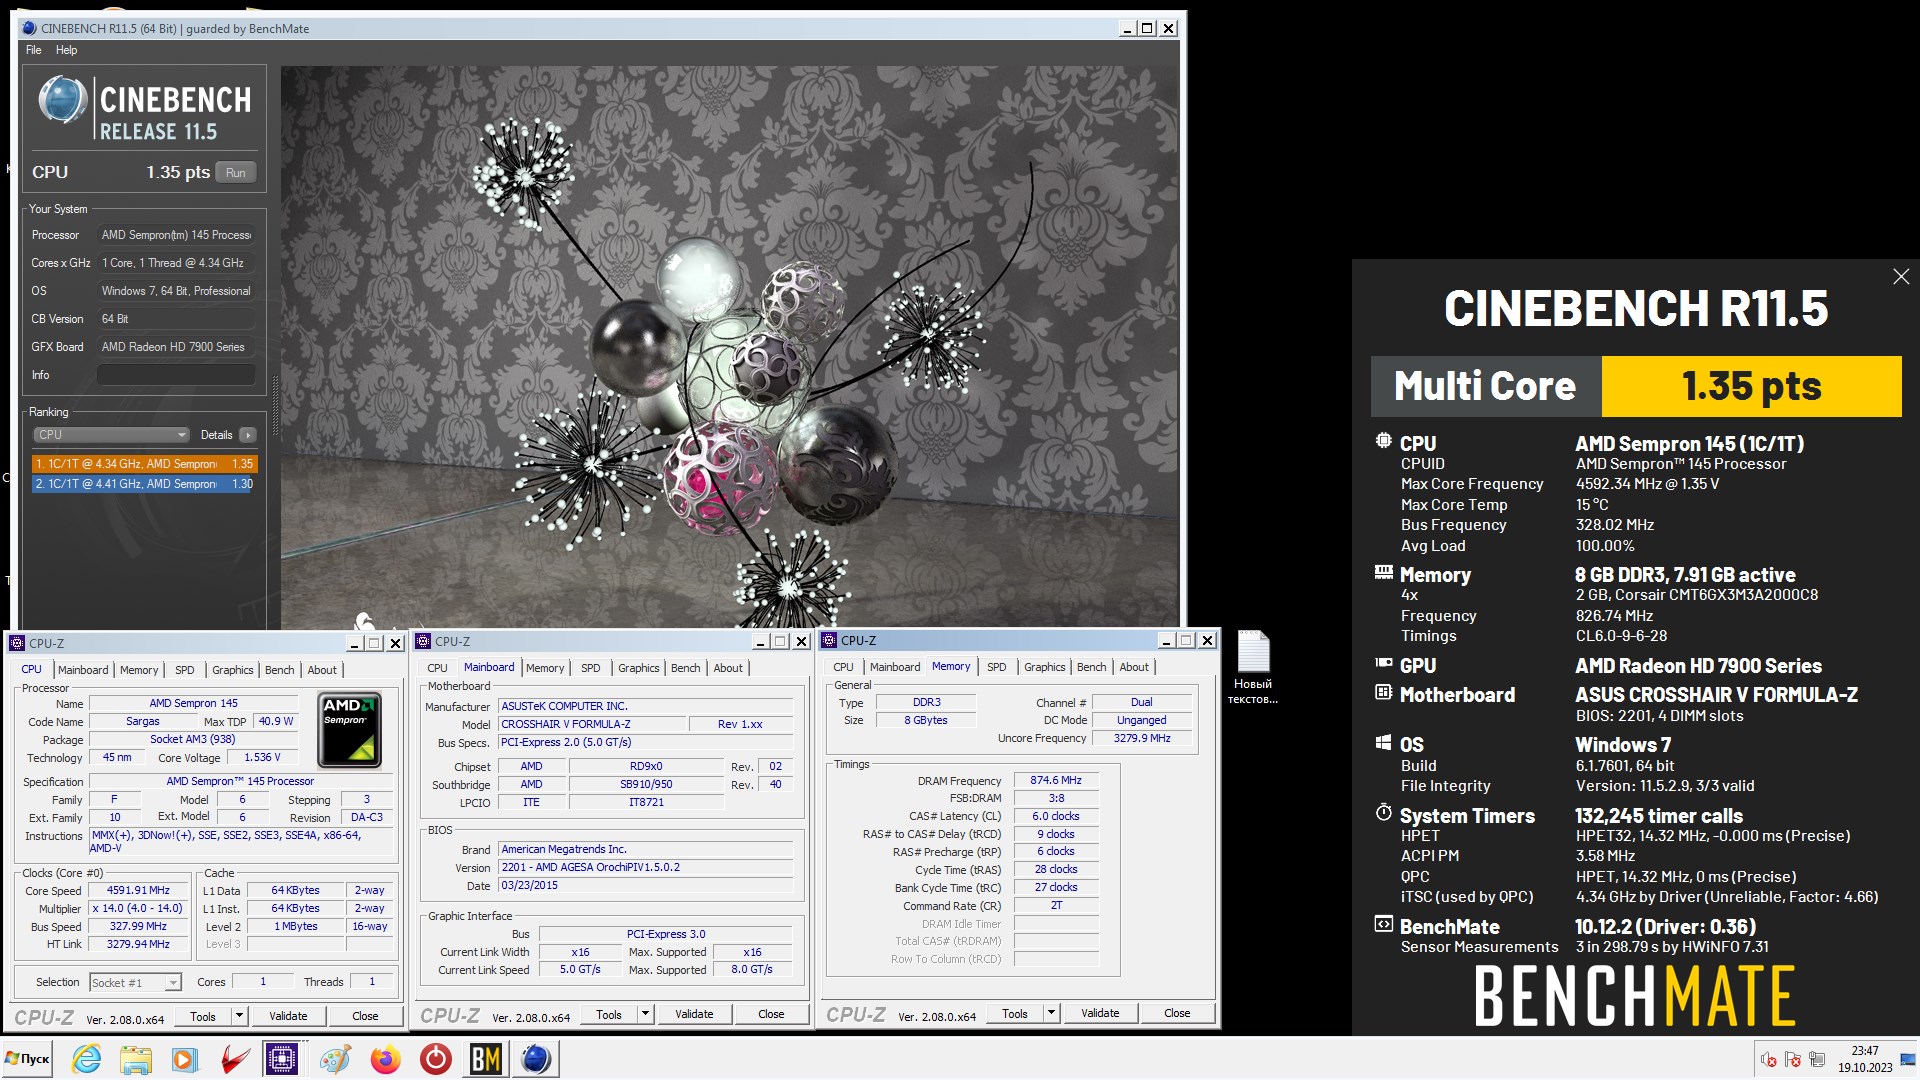Image resolution: width=1920 pixels, height=1080 pixels.
Task: Click the System Timers clock icon in BenchMate
Action: [x=1383, y=813]
